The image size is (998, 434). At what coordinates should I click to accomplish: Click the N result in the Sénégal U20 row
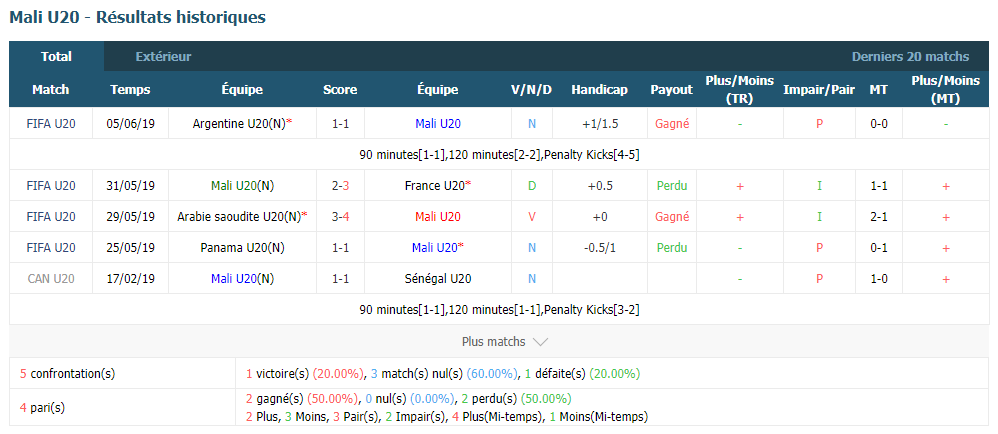coord(532,279)
